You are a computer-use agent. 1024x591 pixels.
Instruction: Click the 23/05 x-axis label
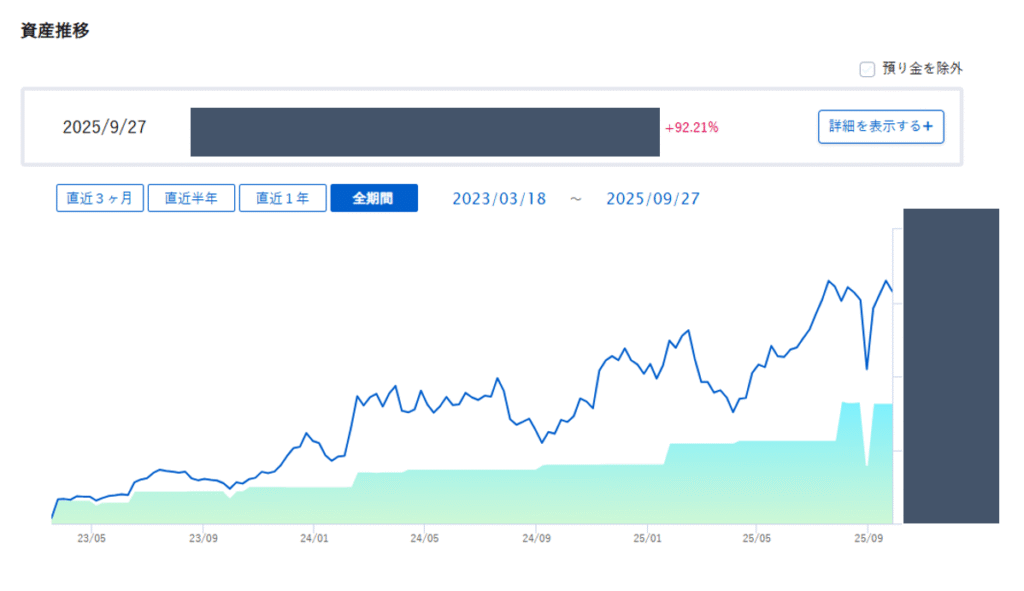(x=92, y=538)
